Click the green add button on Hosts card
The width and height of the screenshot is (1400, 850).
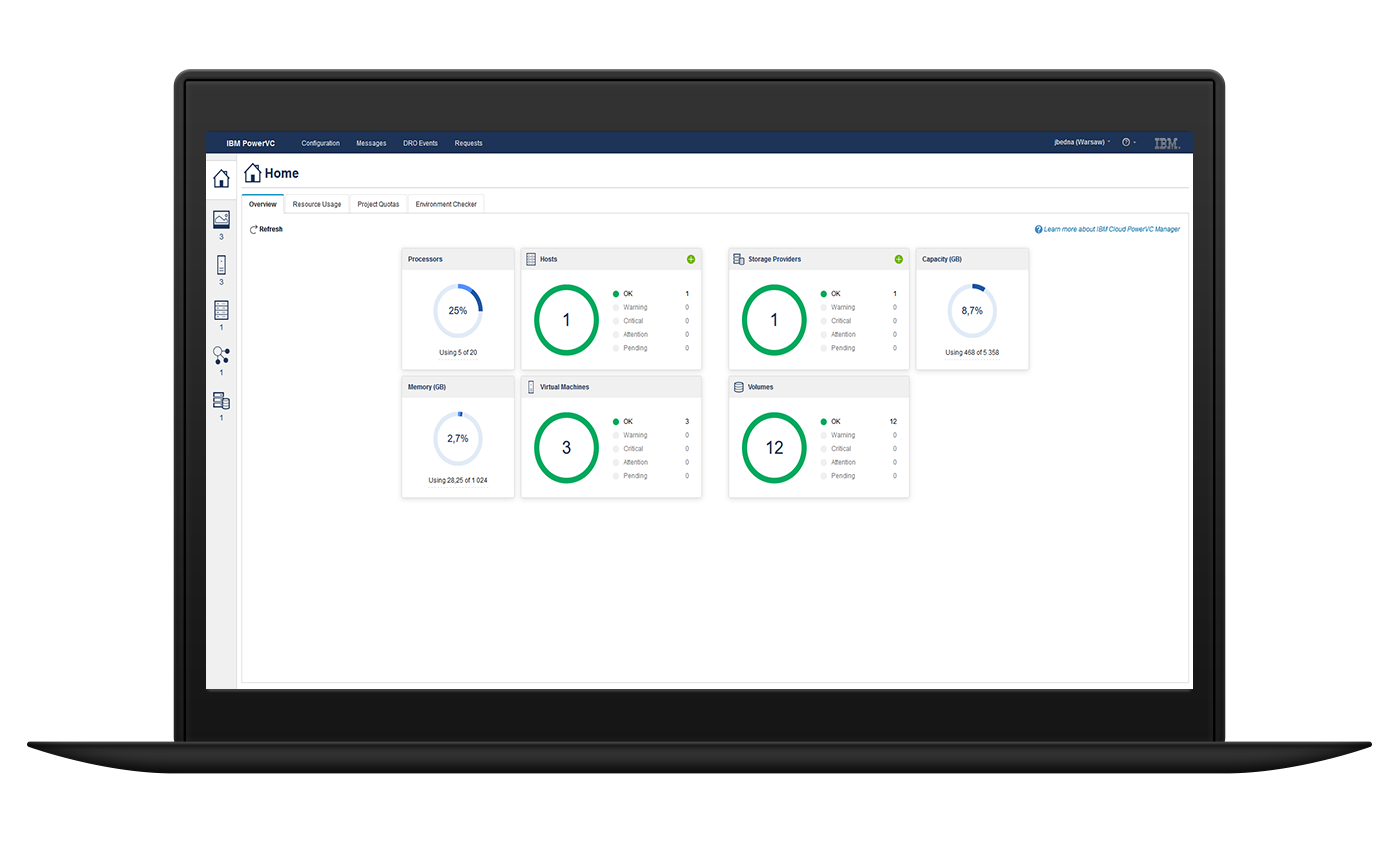[691, 259]
